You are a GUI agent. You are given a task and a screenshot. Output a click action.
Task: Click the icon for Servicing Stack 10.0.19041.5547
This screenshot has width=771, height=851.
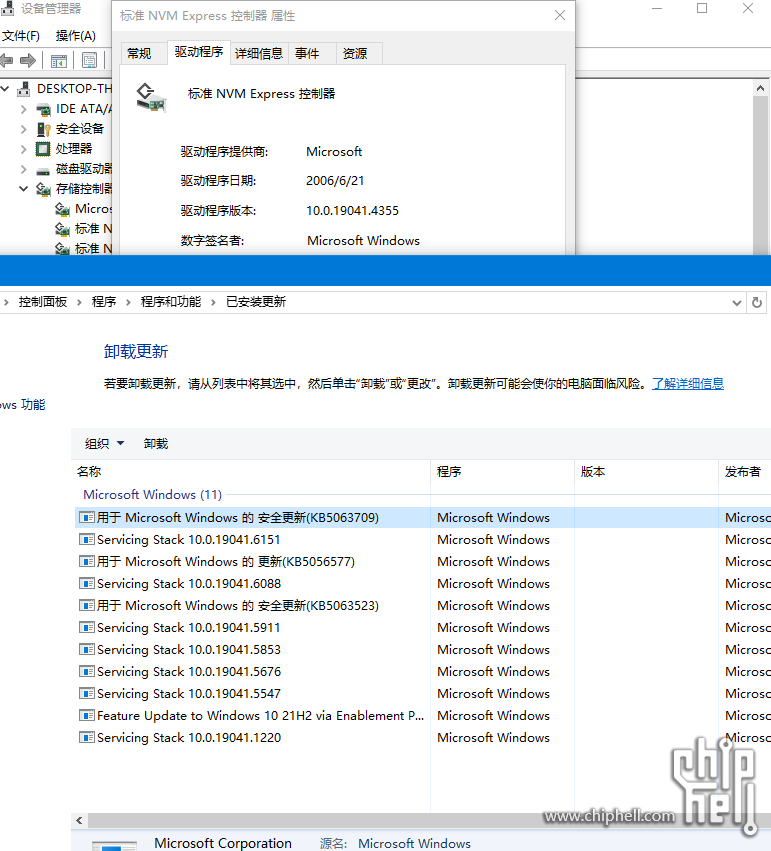tap(86, 694)
